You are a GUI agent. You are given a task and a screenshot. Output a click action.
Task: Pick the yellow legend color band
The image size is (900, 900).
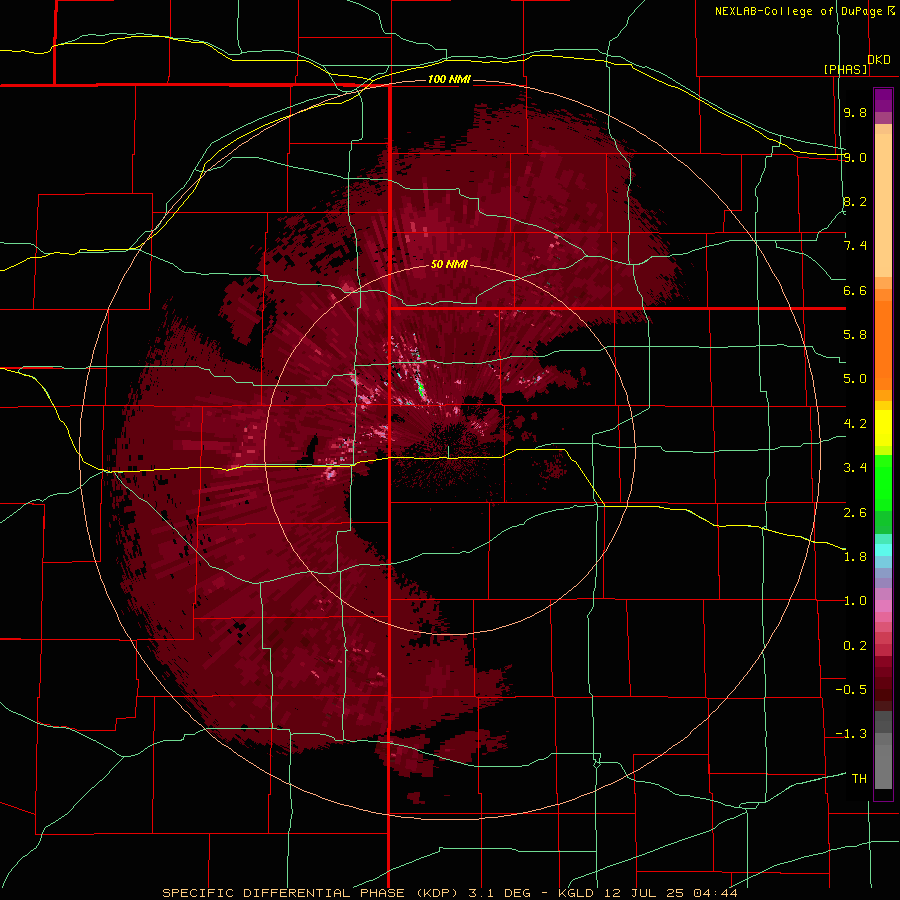(x=883, y=428)
